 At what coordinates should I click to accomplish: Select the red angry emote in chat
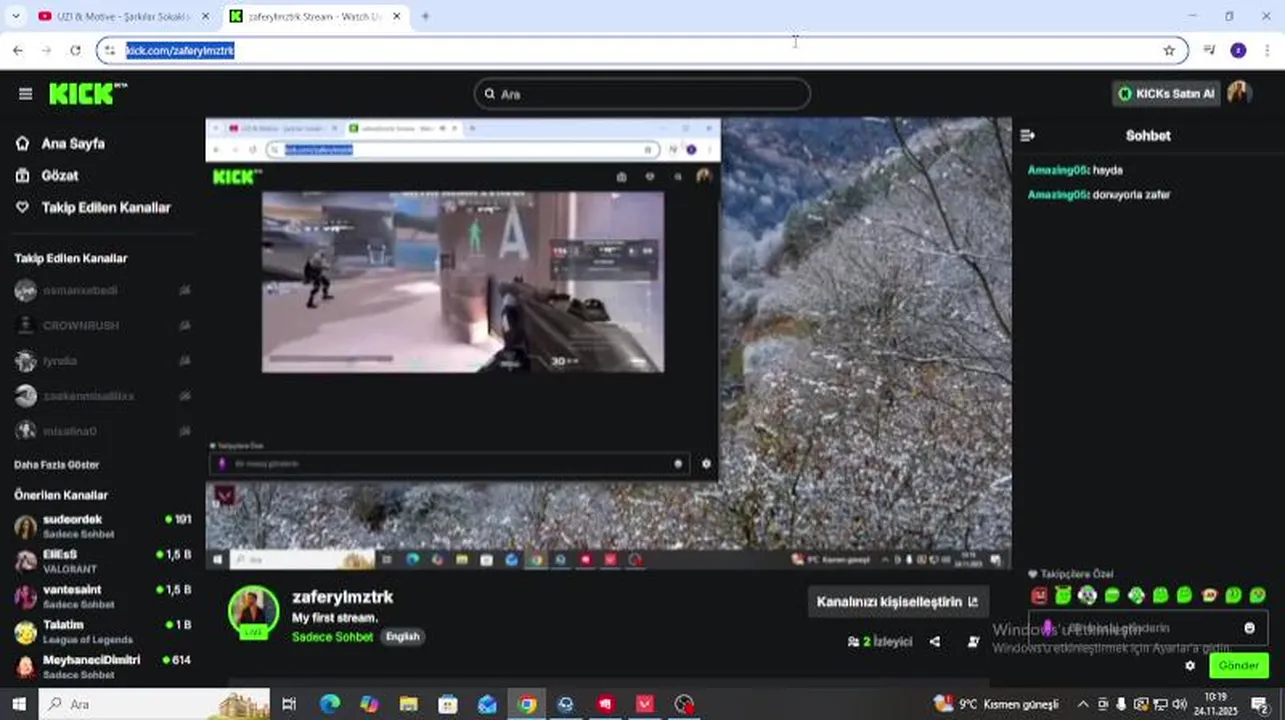[1039, 596]
